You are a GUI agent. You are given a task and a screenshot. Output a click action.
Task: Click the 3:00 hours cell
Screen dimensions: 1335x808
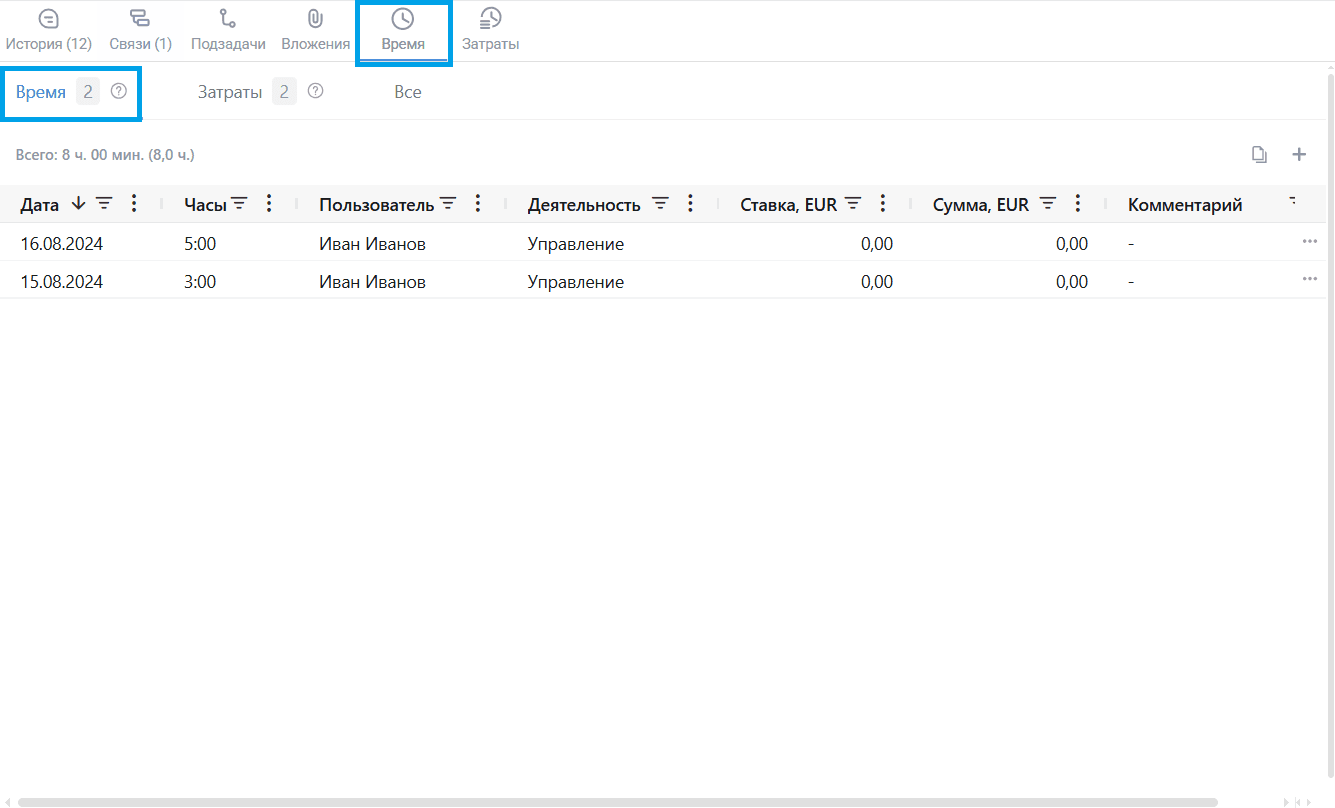pos(200,282)
